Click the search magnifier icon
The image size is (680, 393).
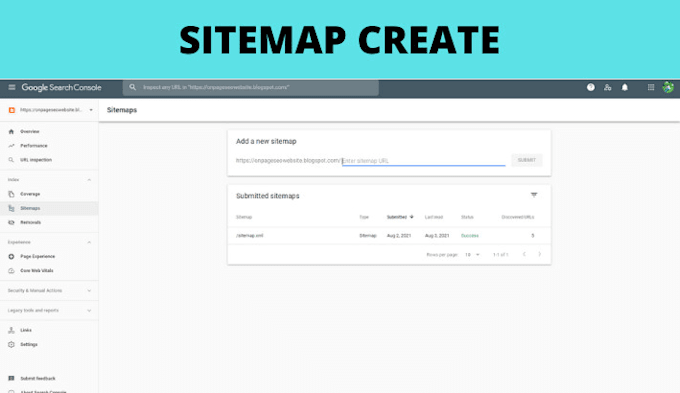point(132,87)
